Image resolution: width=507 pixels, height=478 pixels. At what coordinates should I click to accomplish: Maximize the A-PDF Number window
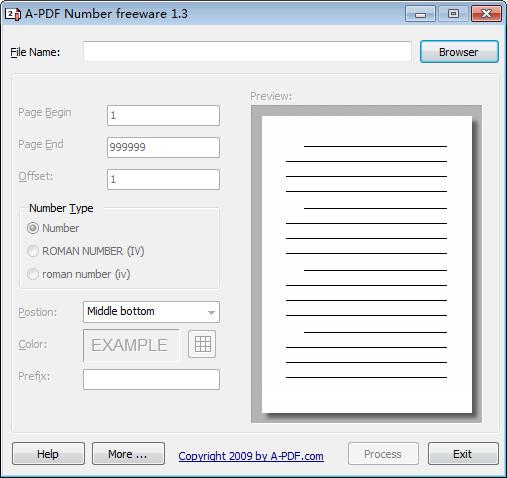coord(453,14)
